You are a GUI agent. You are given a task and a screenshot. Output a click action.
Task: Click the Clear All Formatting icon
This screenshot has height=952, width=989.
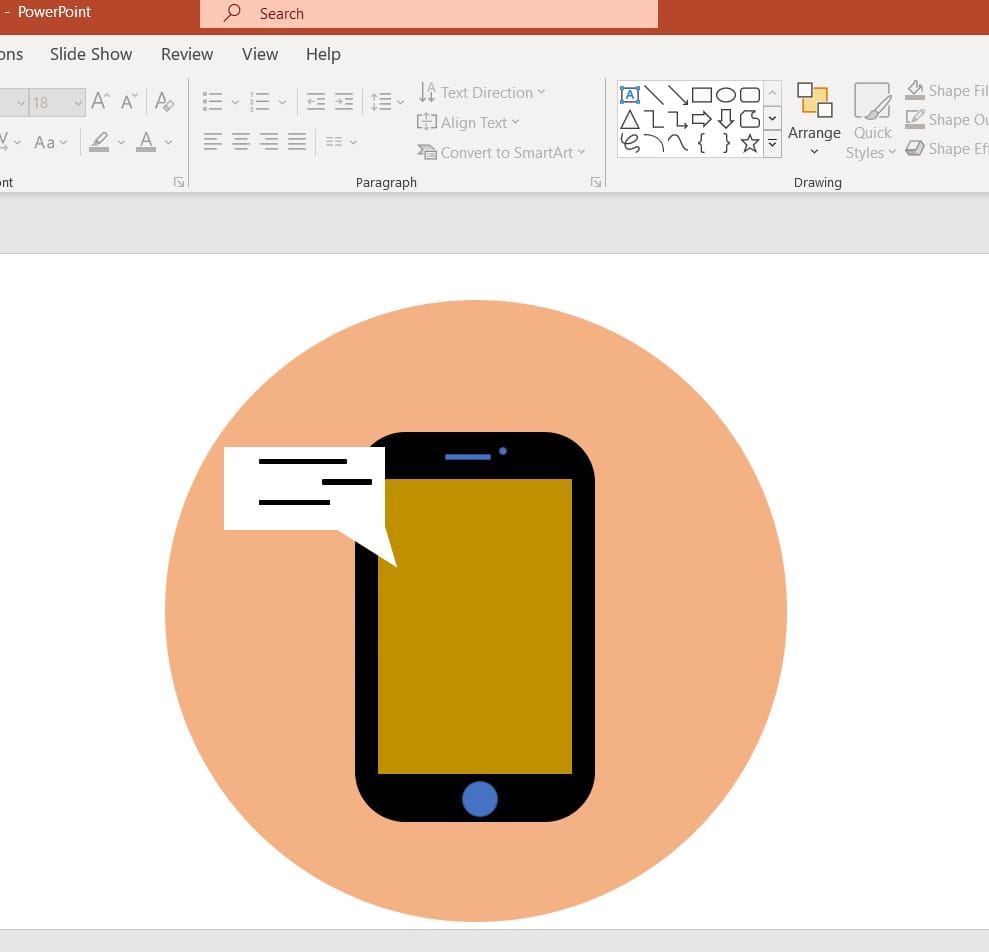click(x=165, y=102)
